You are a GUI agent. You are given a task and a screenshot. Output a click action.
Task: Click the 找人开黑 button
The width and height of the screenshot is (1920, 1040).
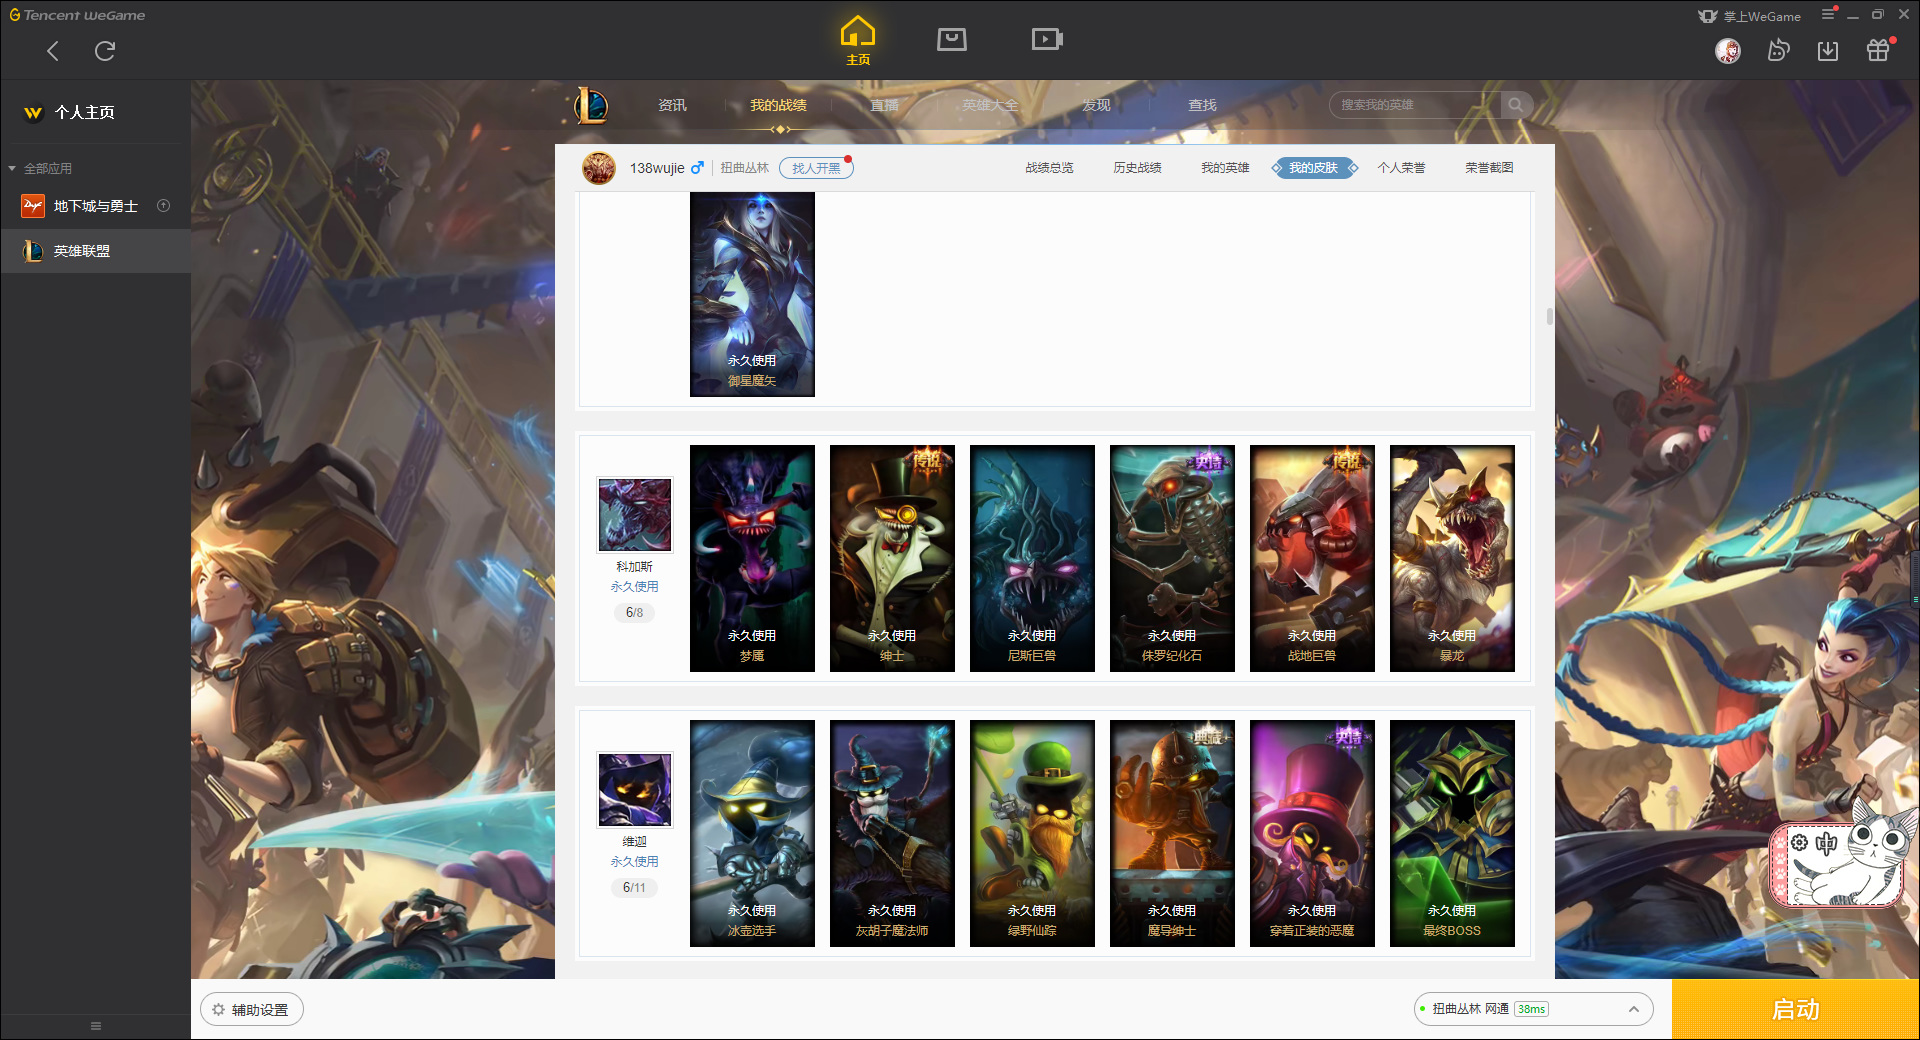pos(816,168)
